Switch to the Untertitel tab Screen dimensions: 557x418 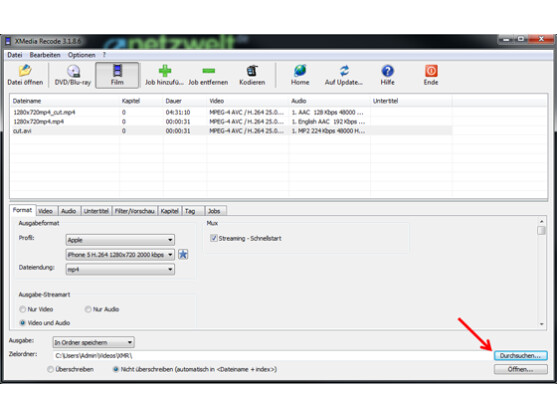pos(96,211)
